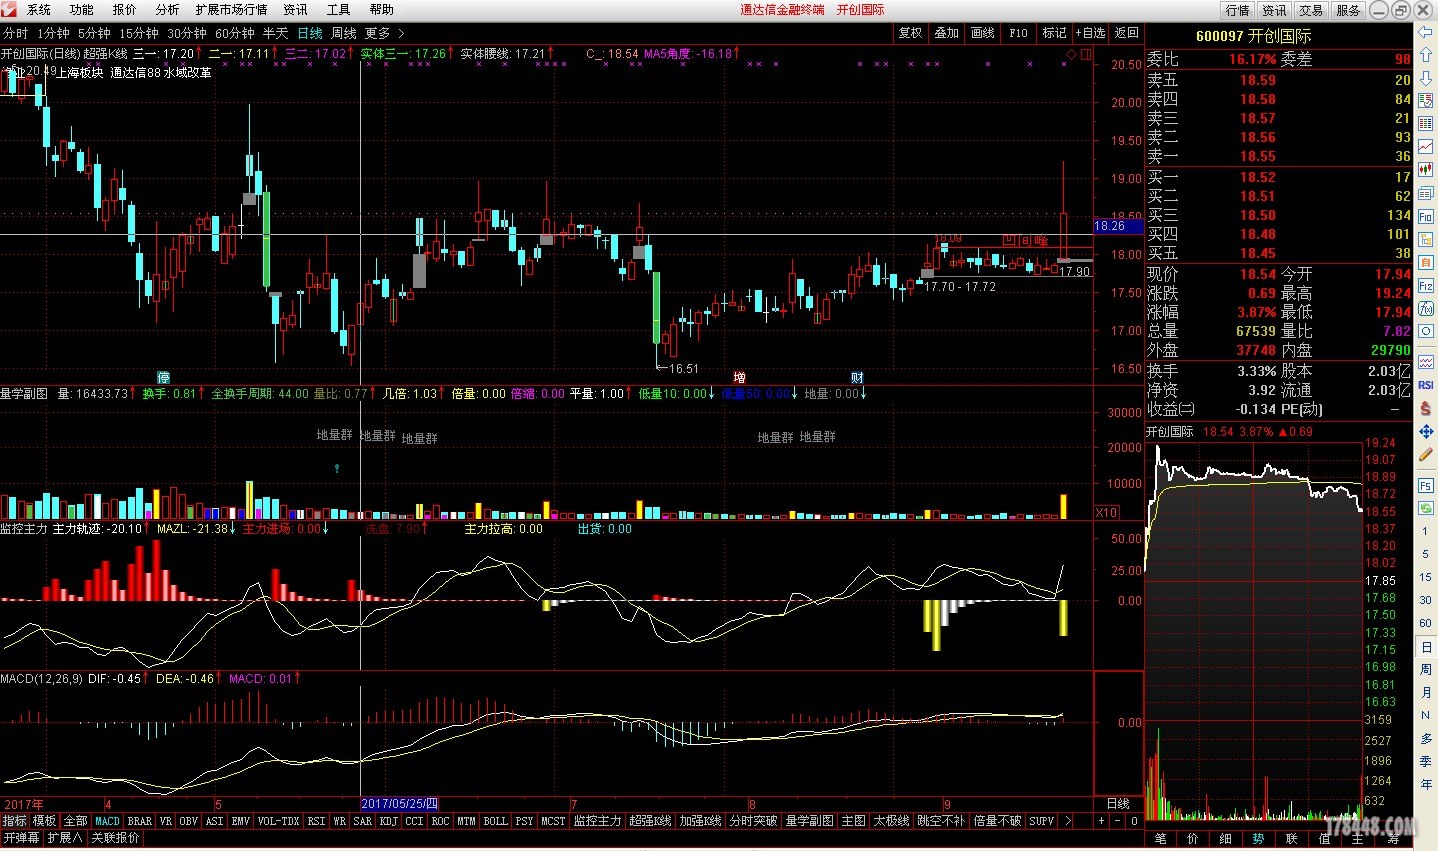The image size is (1438, 851).
Task: Switch to the MACD indicator tab
Action: pyautogui.click(x=107, y=821)
